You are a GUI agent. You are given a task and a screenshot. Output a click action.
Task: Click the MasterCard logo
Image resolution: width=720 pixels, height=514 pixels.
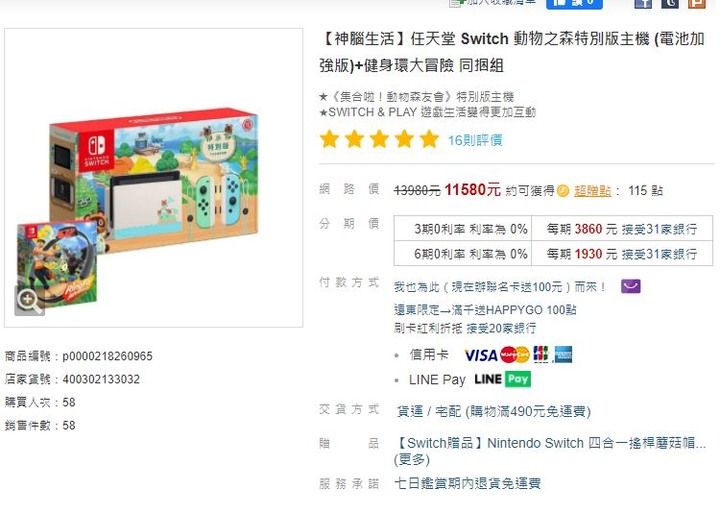[x=515, y=355]
